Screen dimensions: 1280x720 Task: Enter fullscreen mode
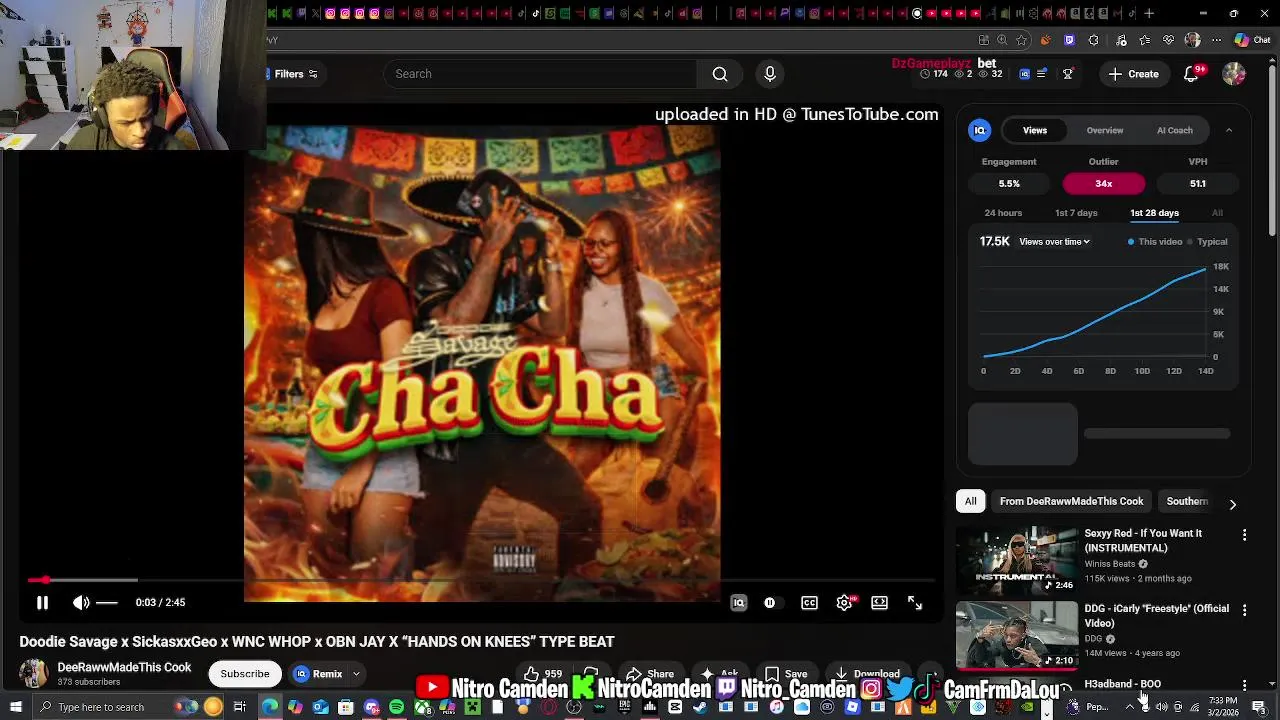[915, 603]
